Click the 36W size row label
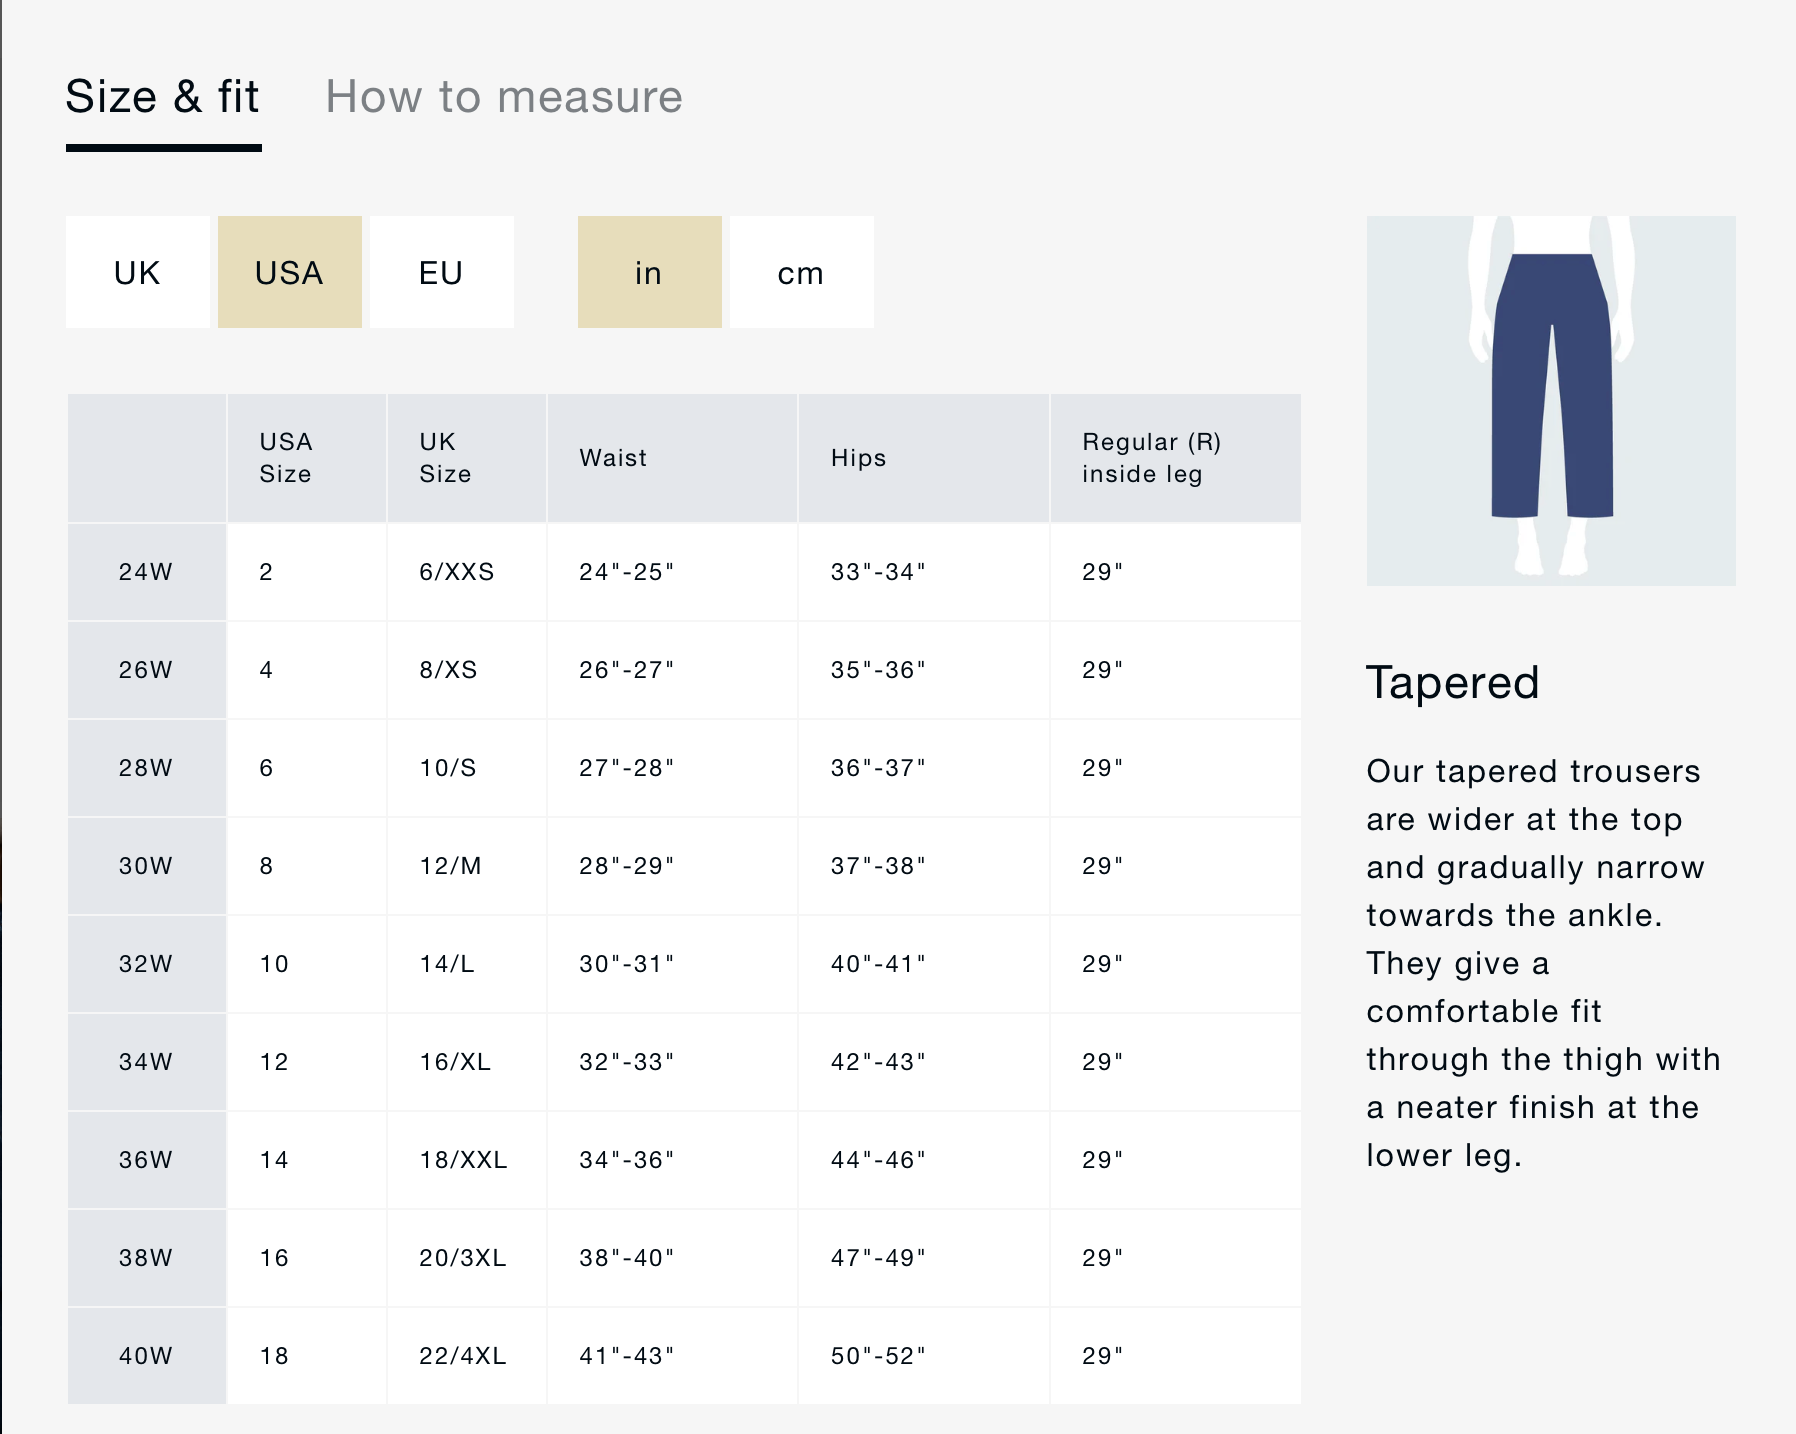1796x1434 pixels. [x=146, y=1160]
